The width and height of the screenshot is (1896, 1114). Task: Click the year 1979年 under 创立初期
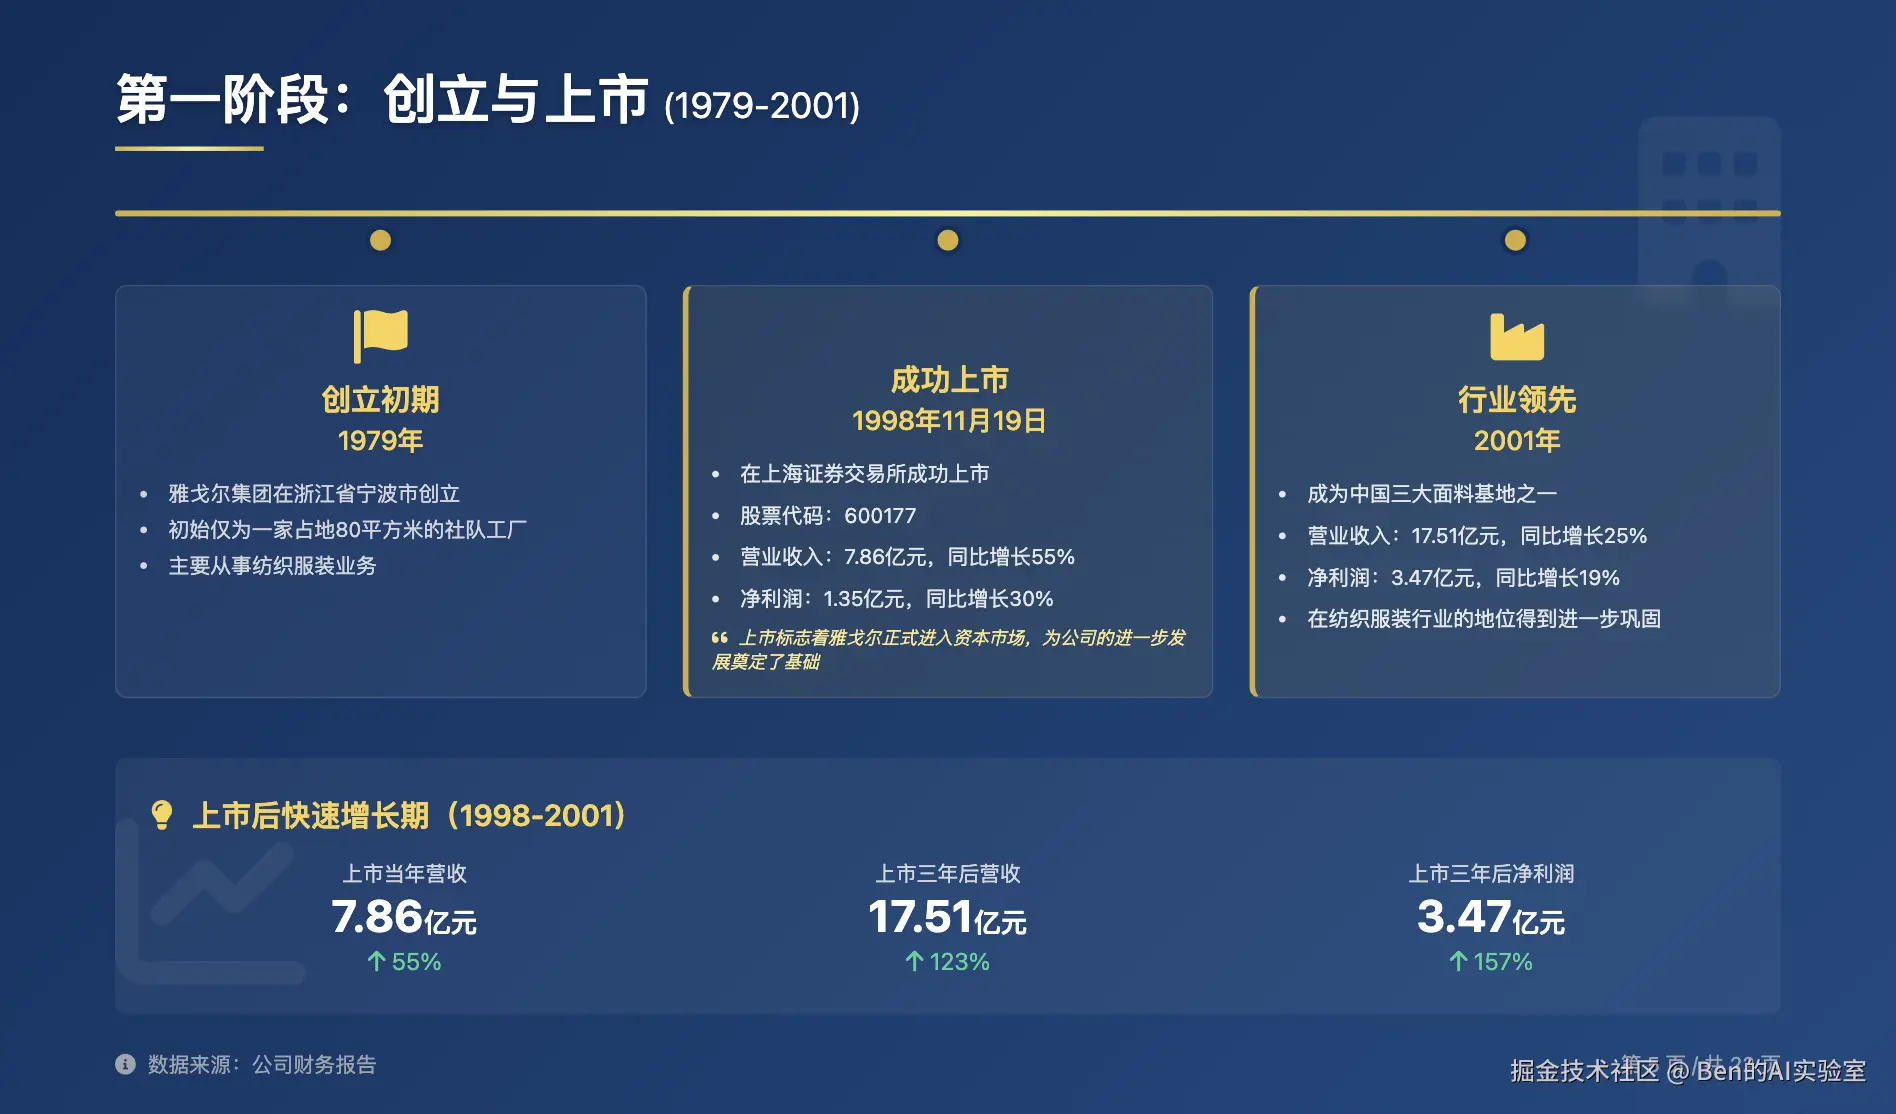(x=380, y=440)
